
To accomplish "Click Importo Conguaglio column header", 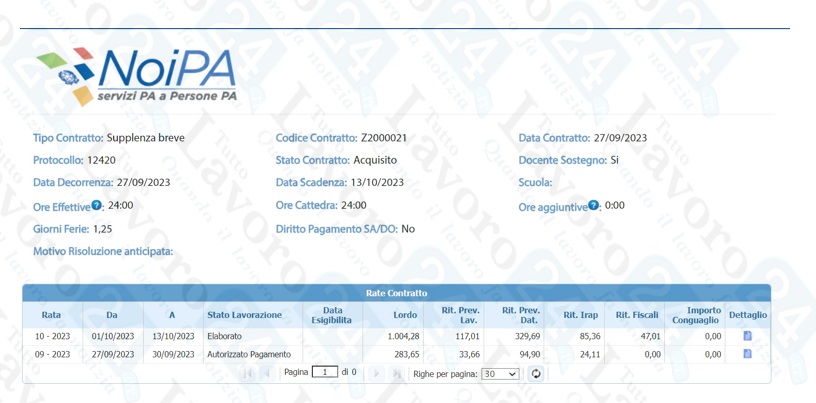I will click(695, 315).
